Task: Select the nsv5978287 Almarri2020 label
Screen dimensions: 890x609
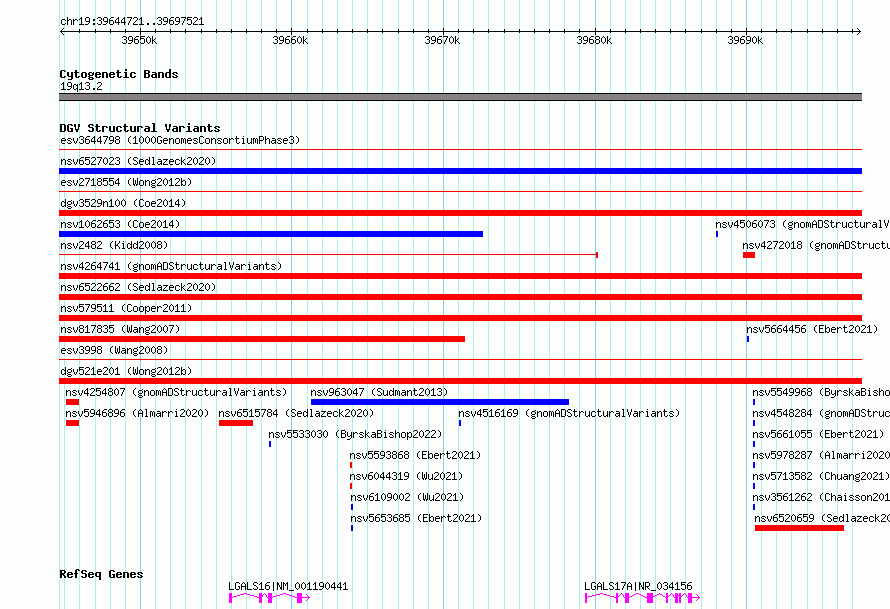Action: coord(821,455)
